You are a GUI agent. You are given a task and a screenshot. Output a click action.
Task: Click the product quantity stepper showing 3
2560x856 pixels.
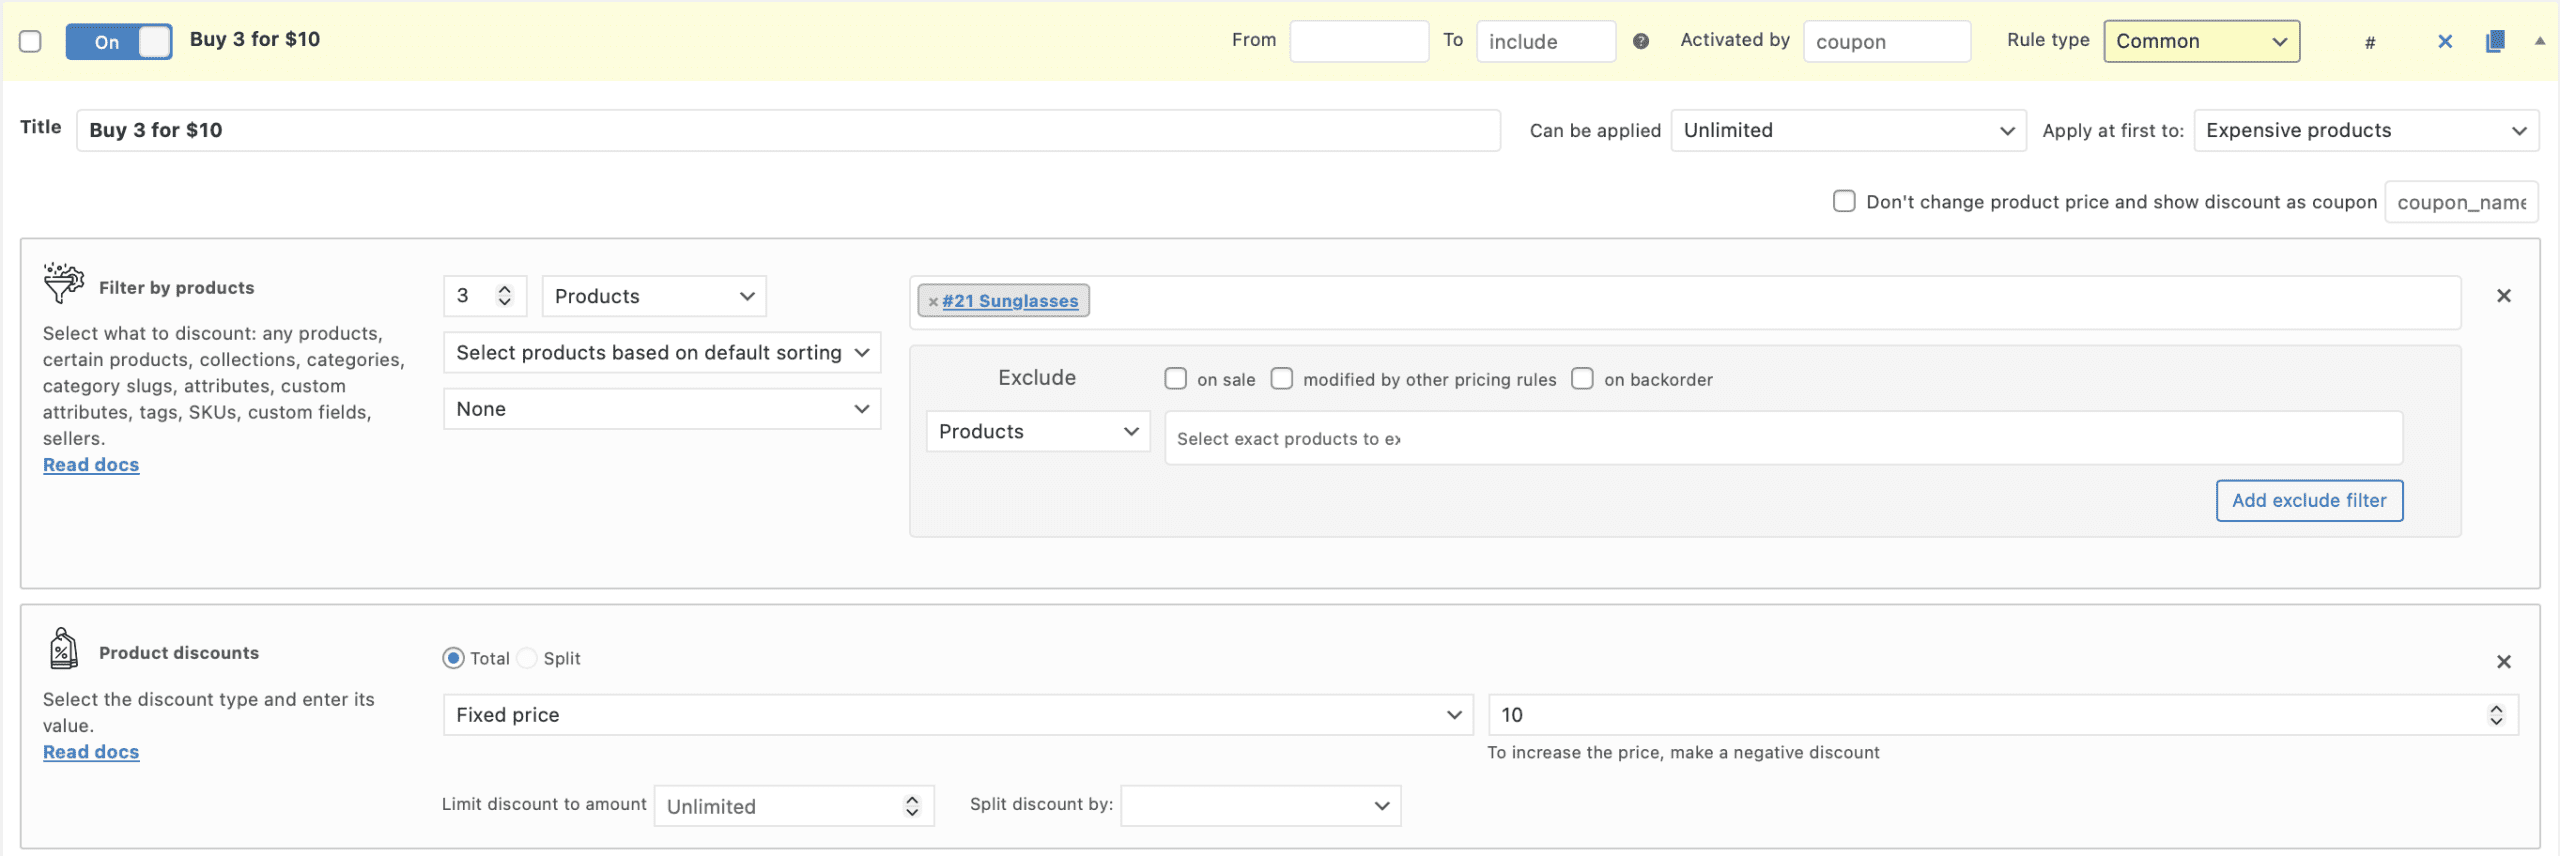[x=484, y=296]
